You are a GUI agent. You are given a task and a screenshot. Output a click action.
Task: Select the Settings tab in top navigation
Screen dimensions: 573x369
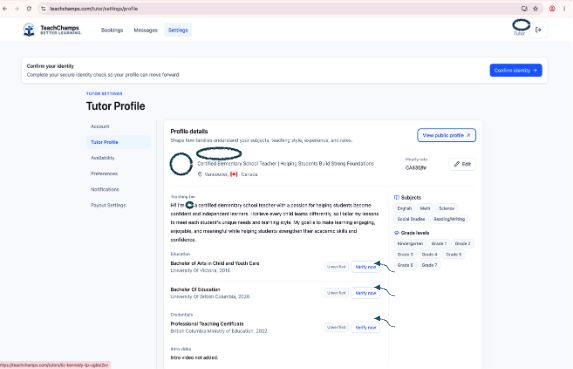pos(178,30)
